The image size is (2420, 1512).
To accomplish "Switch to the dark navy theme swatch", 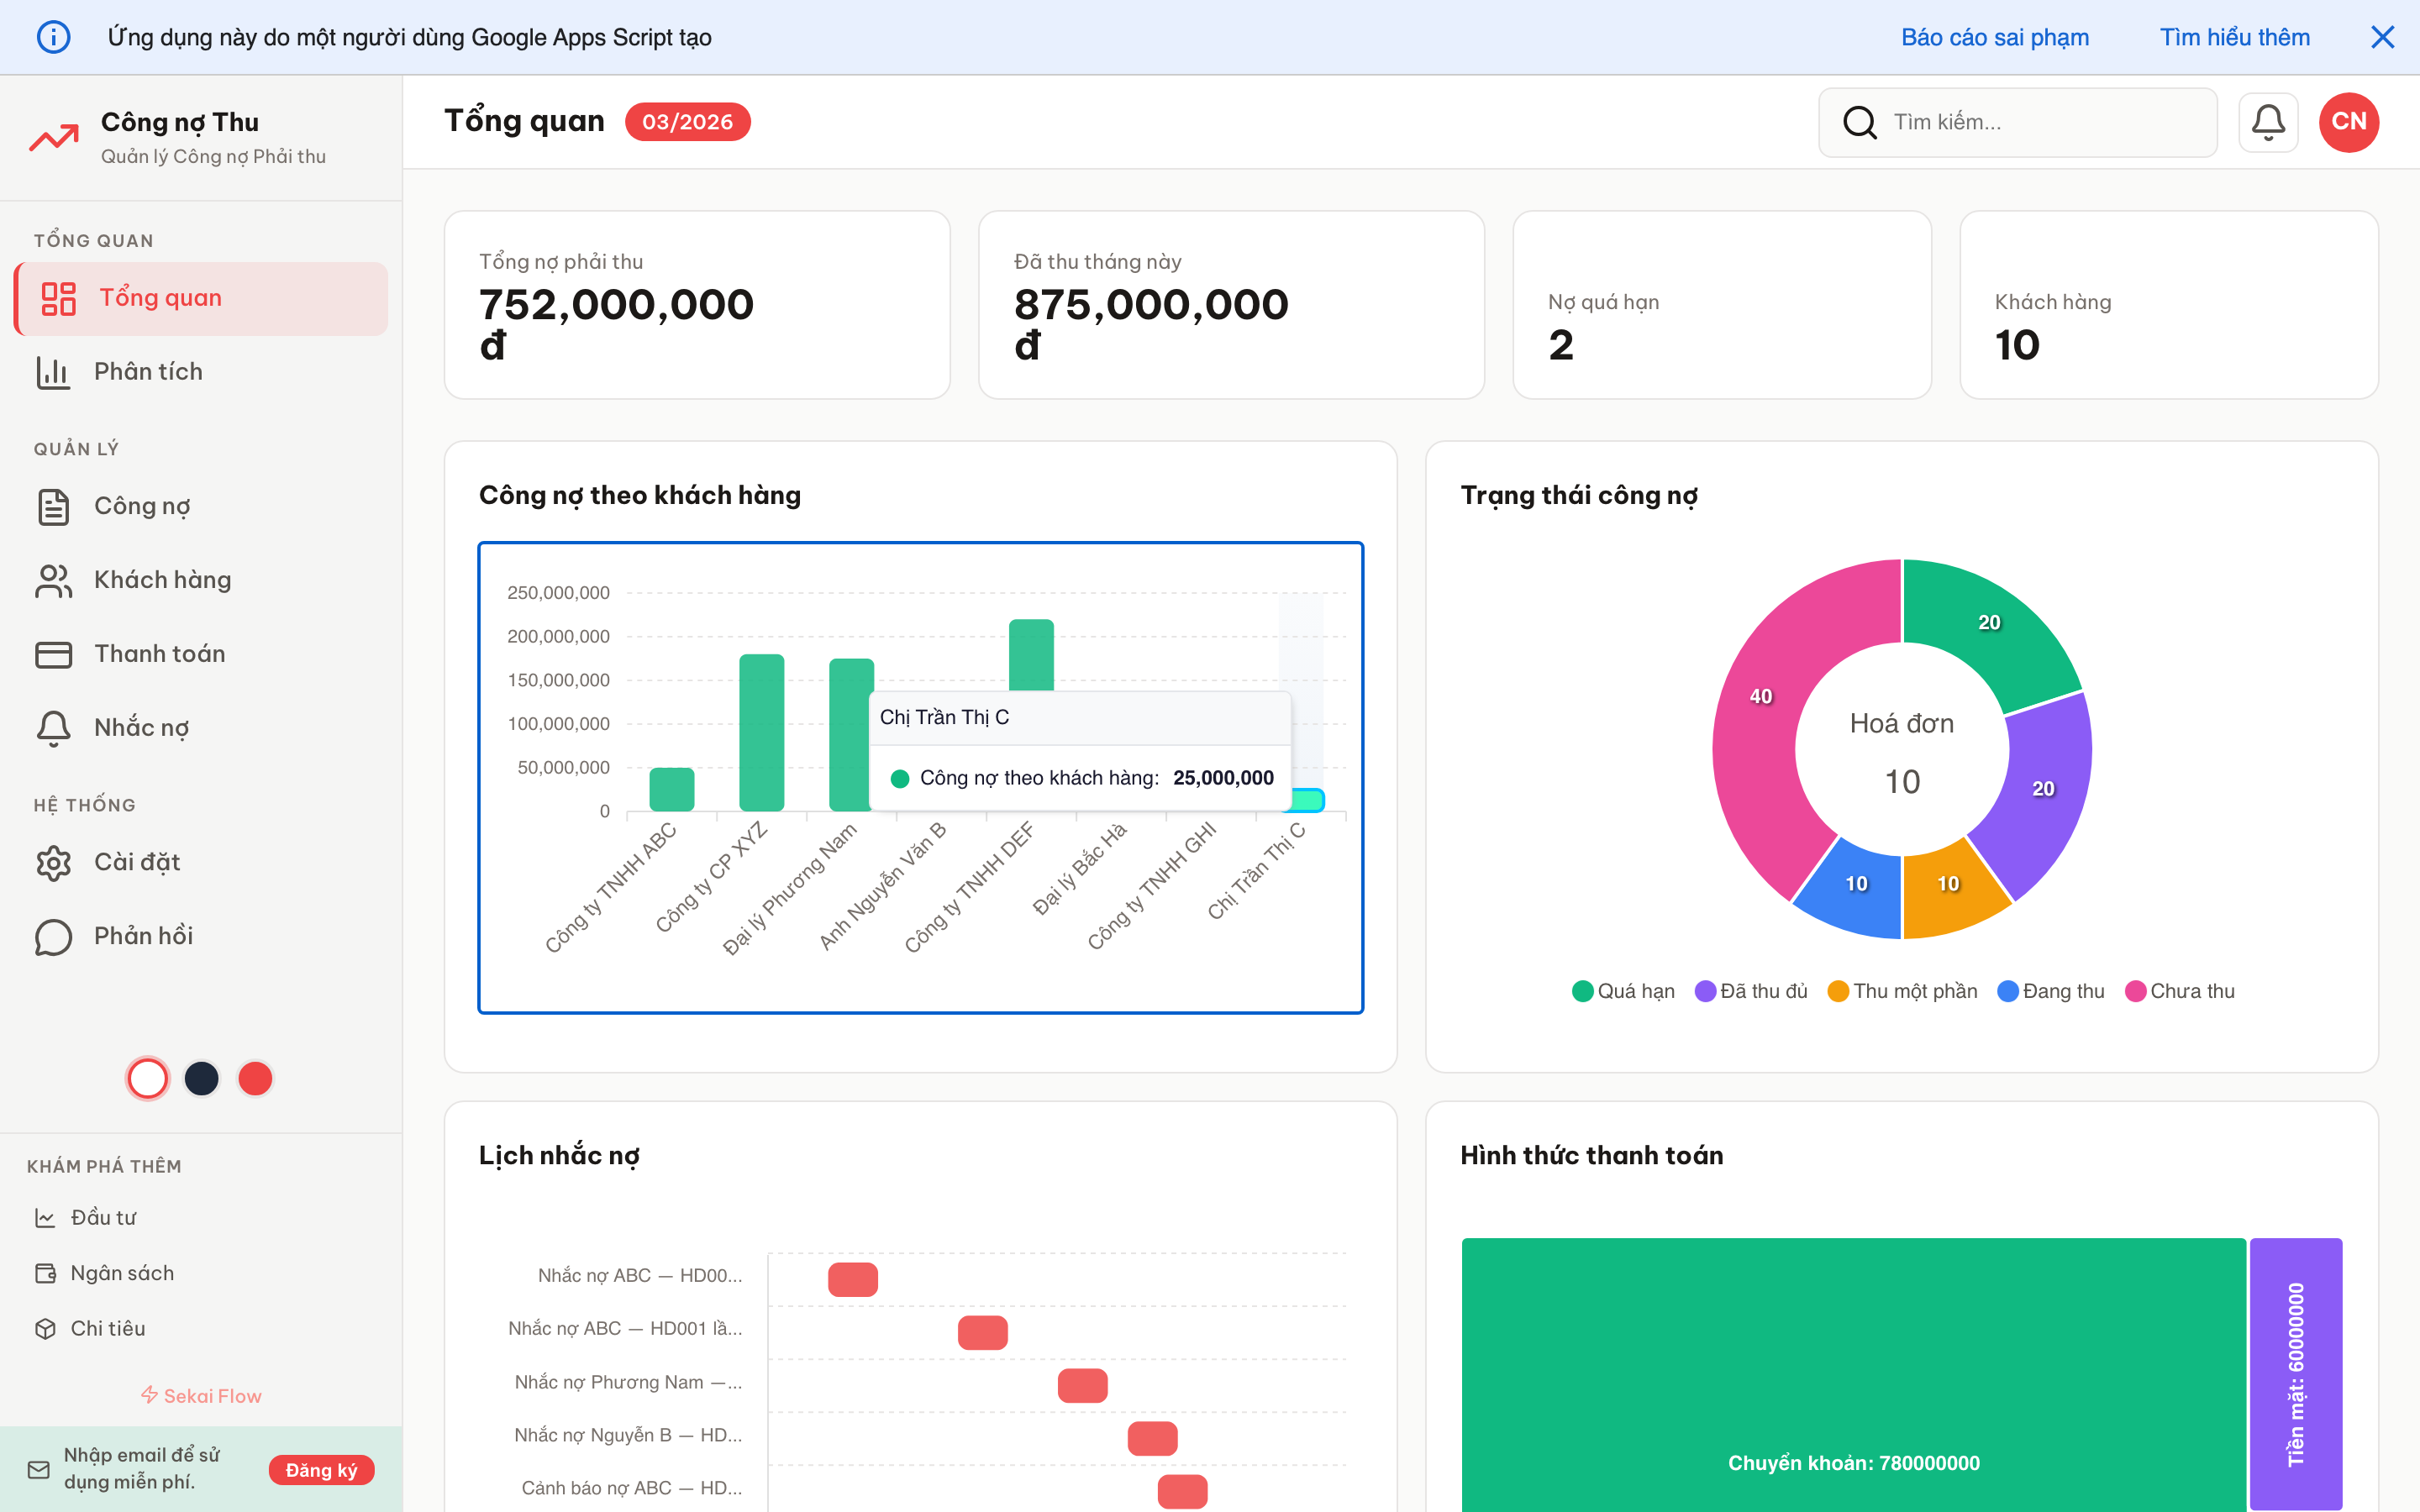I will [202, 1078].
